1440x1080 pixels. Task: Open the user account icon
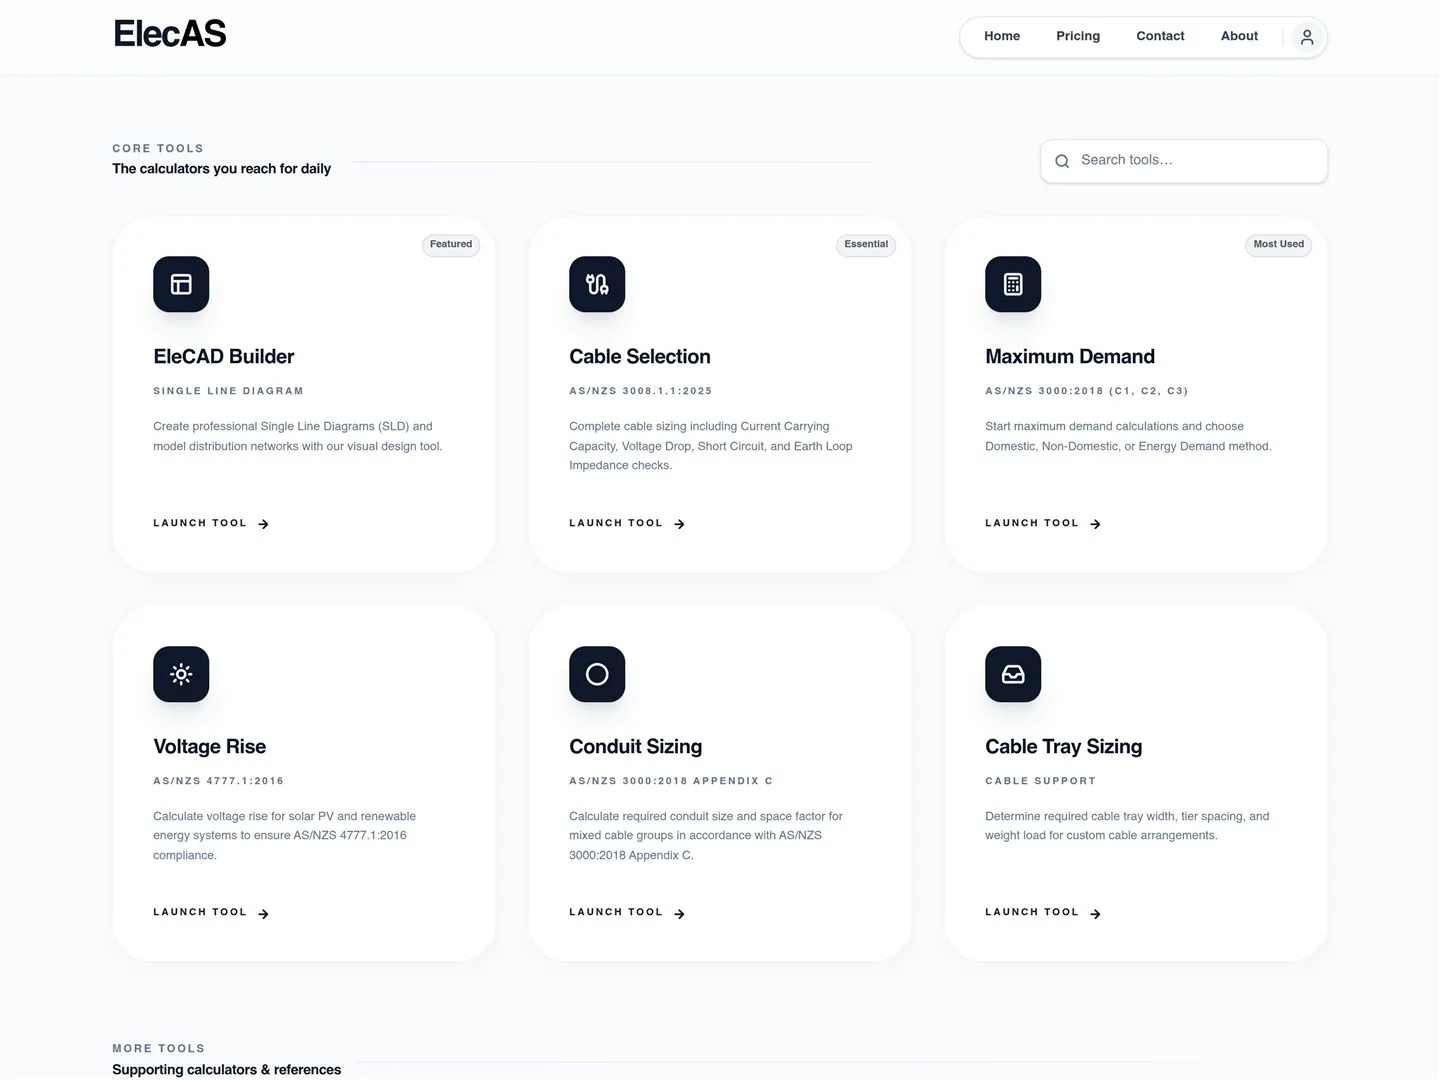coord(1307,38)
